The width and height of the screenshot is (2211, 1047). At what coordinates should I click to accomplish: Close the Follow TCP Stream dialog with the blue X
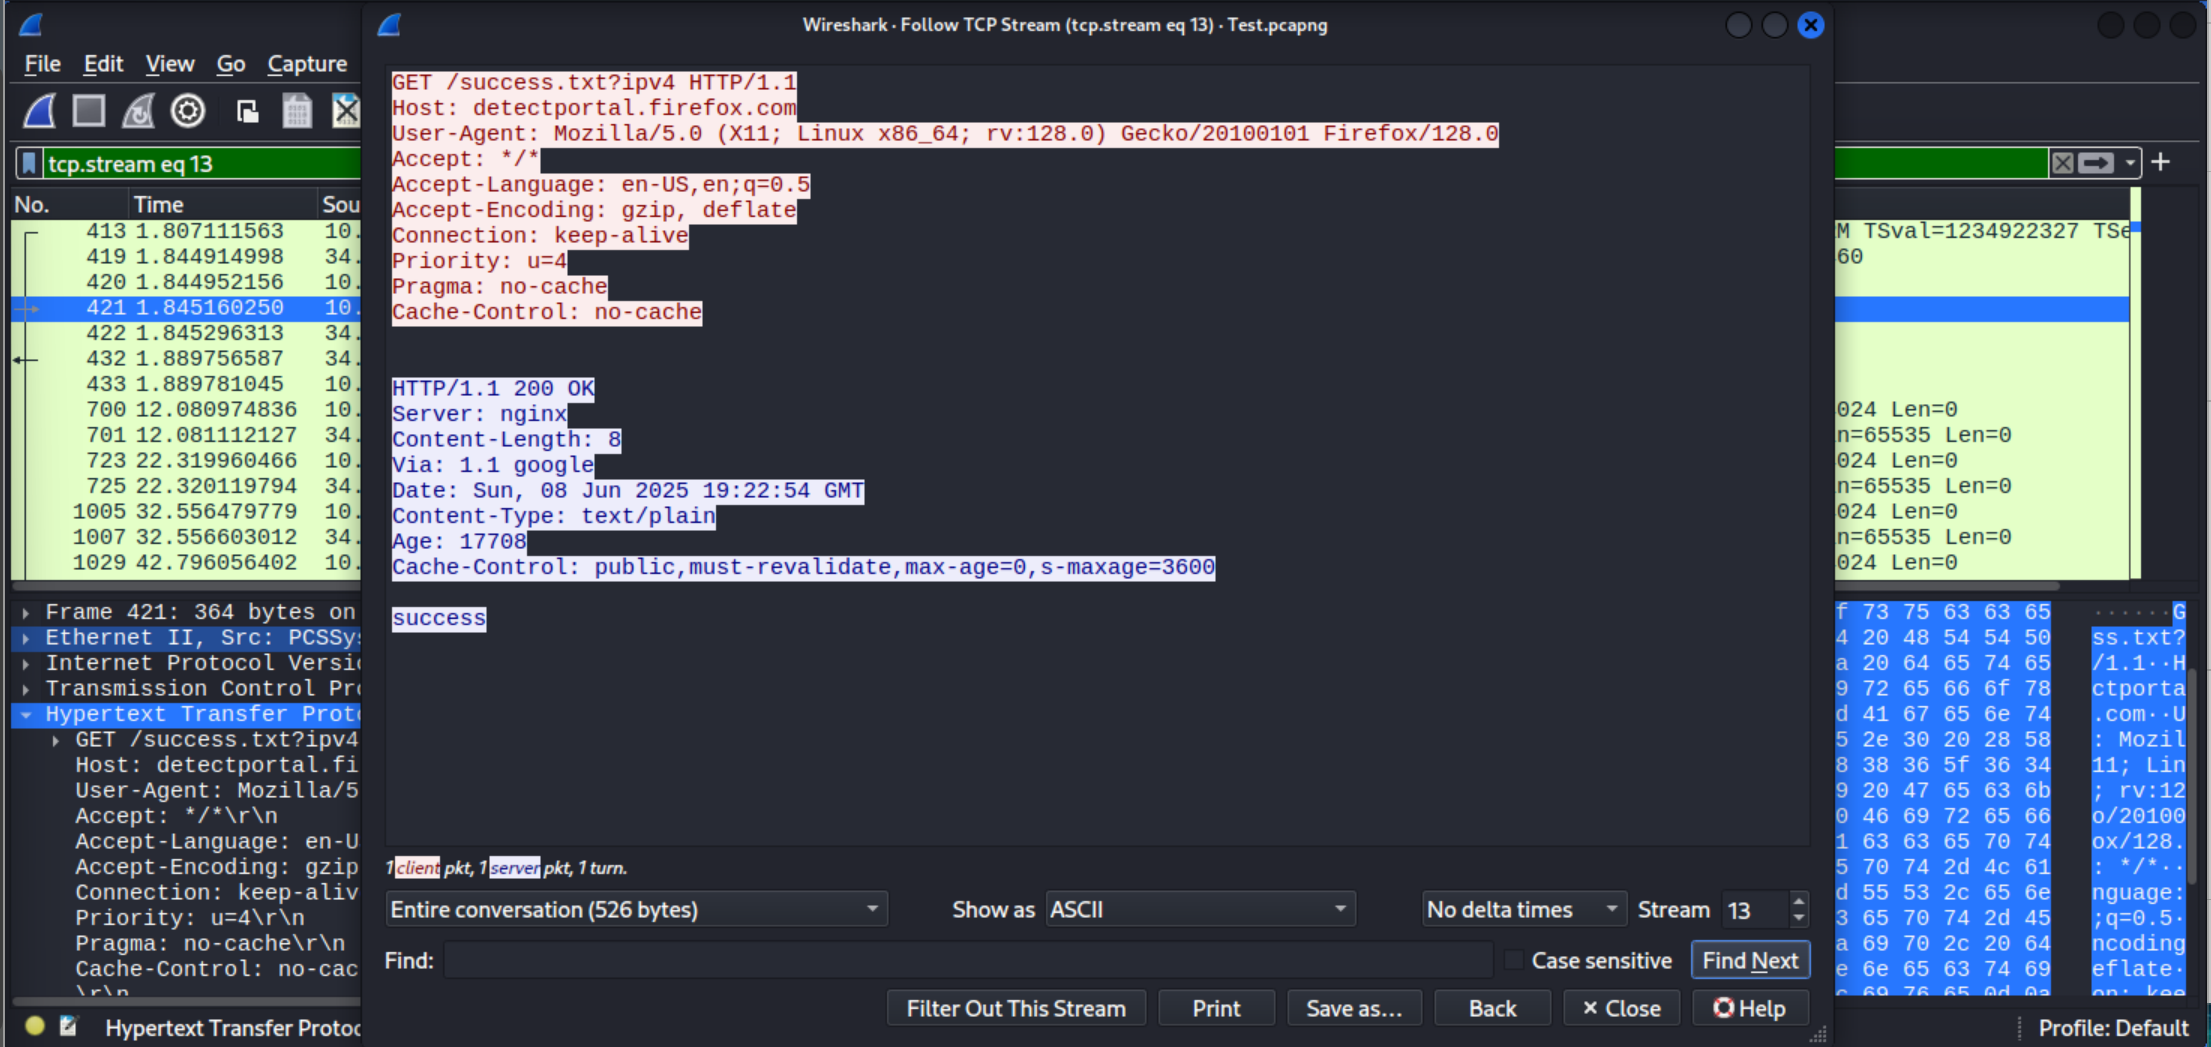[1811, 25]
